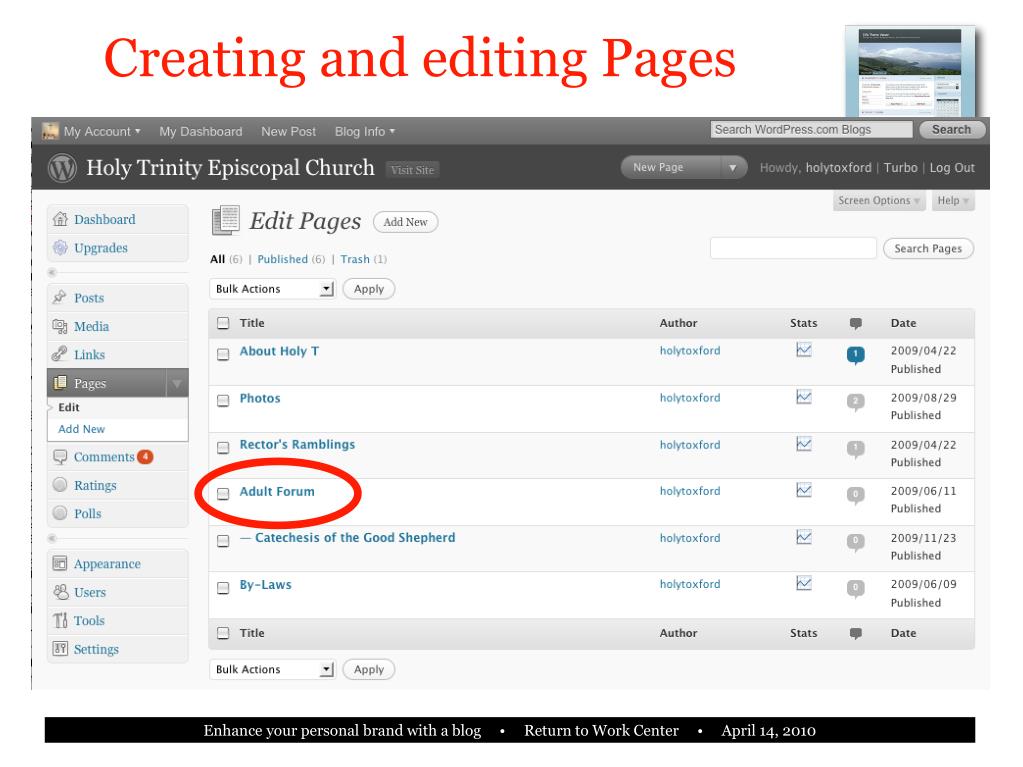The height and width of the screenshot is (767, 1023).
Task: Click the Tools icon in sidebar
Action: click(60, 620)
